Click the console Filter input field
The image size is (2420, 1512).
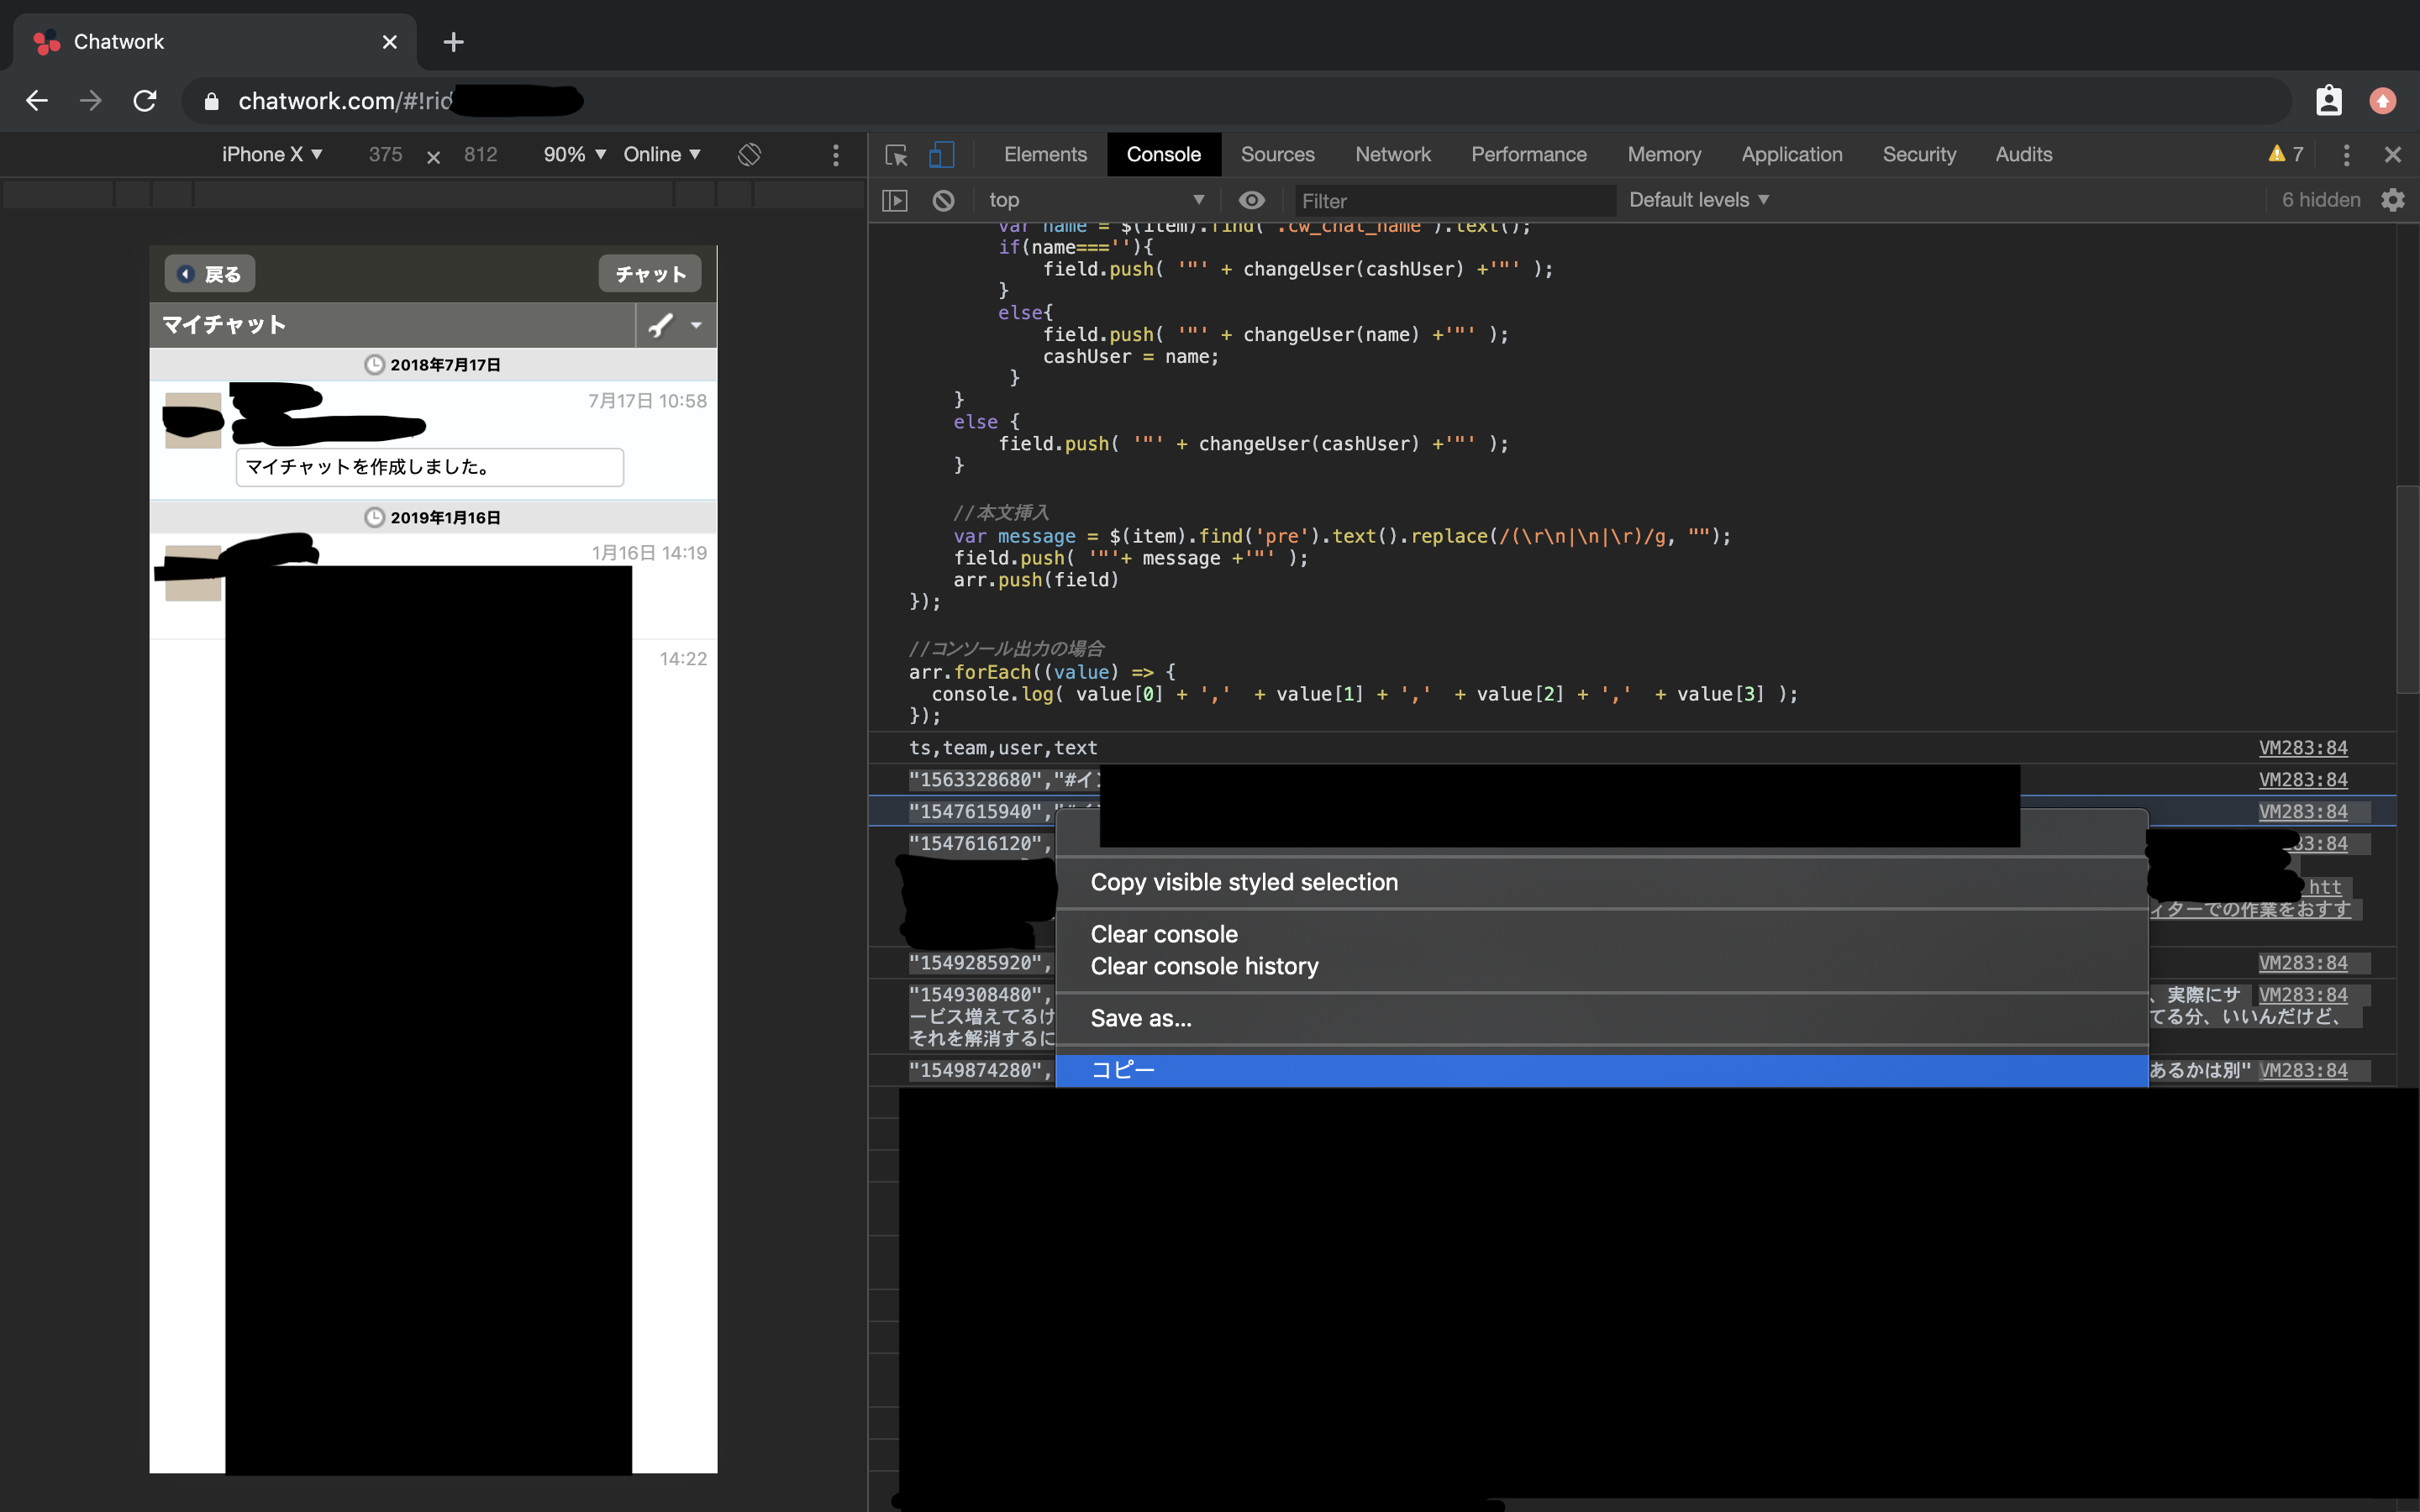pos(1452,200)
